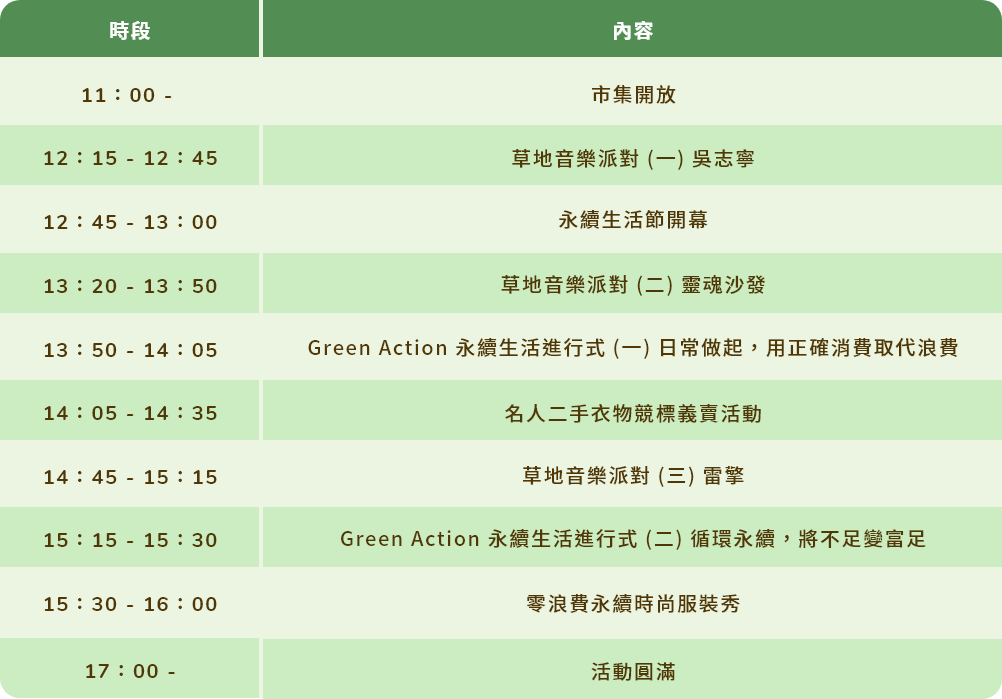Click 零浪費永續時尚服裝秀 entry
Viewport: 1002px width, 699px height.
pos(633,604)
